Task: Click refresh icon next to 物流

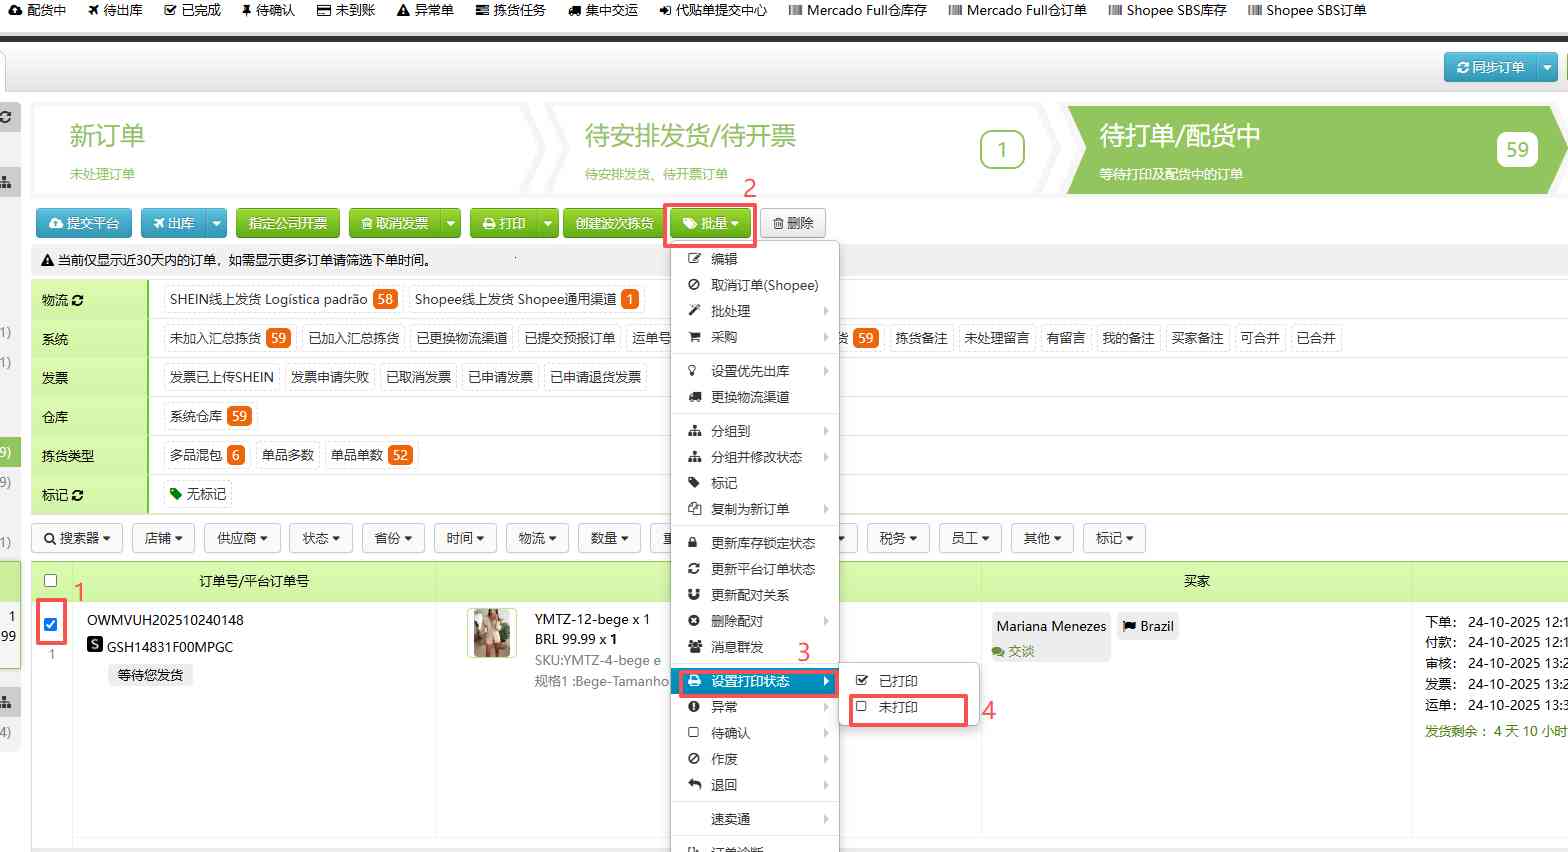Action: (x=78, y=300)
